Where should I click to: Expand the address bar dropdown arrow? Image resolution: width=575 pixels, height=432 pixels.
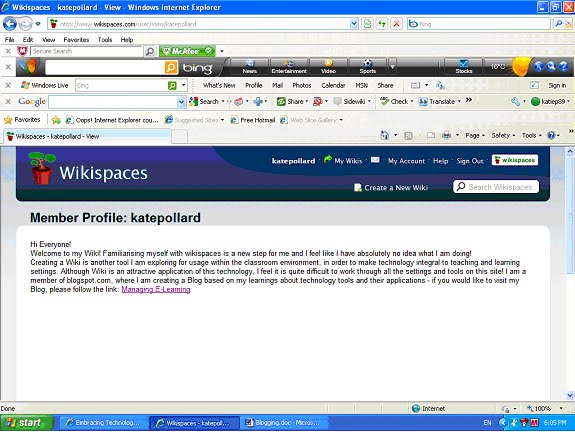pyautogui.click(x=354, y=24)
